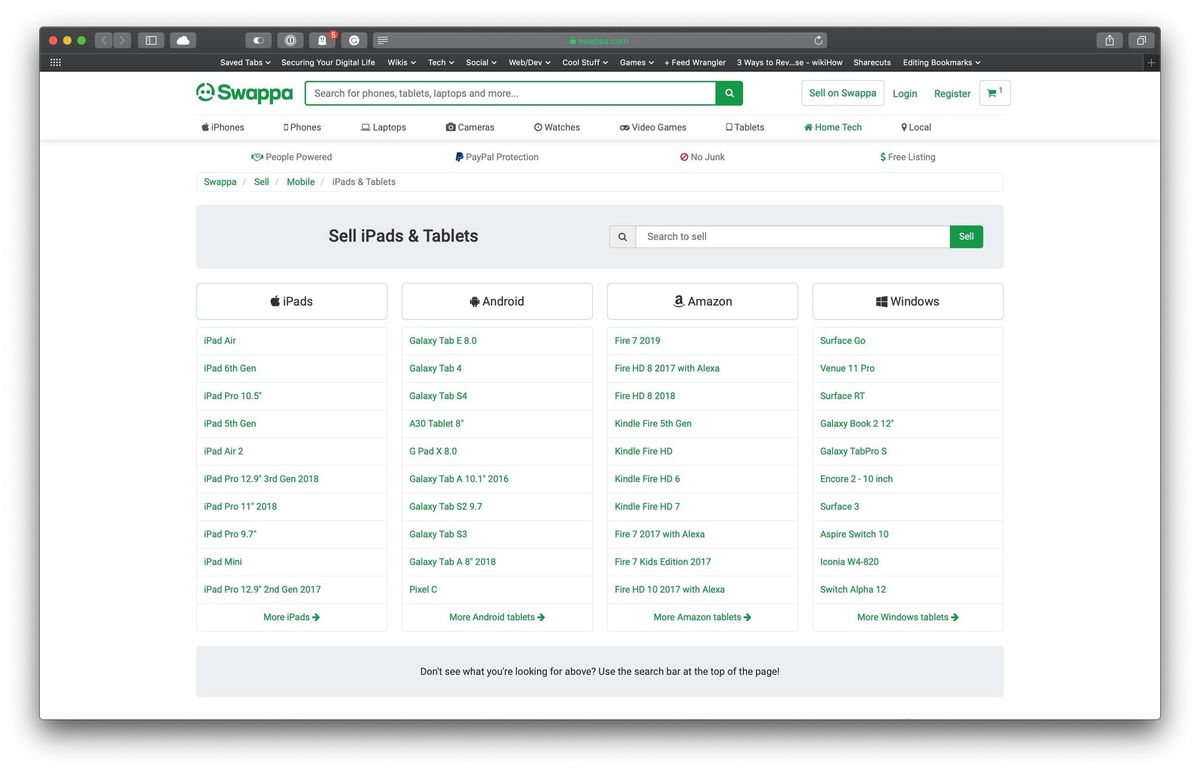
Task: Click the Safari Share icon
Action: [1109, 40]
